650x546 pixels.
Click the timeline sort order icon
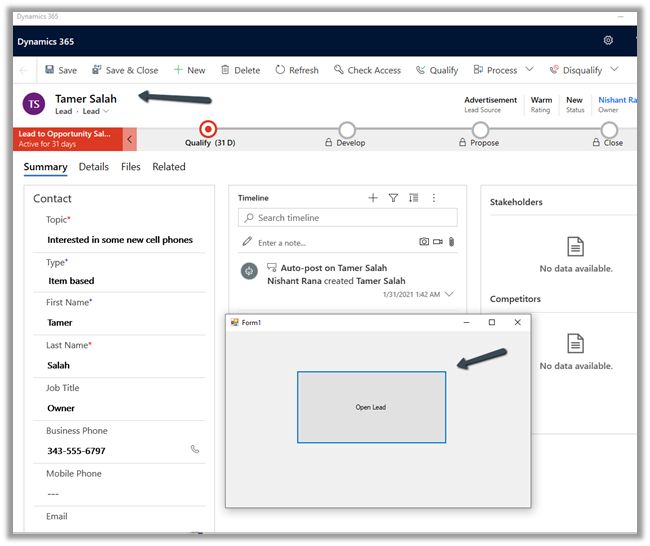[414, 198]
